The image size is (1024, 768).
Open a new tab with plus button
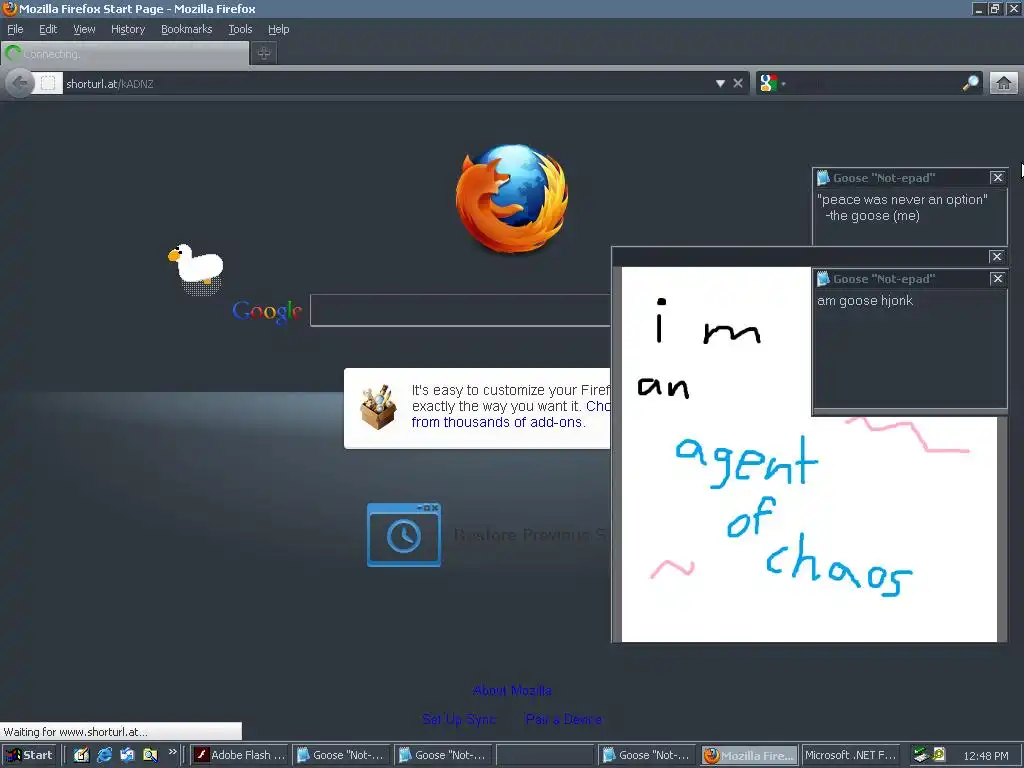pyautogui.click(x=264, y=54)
